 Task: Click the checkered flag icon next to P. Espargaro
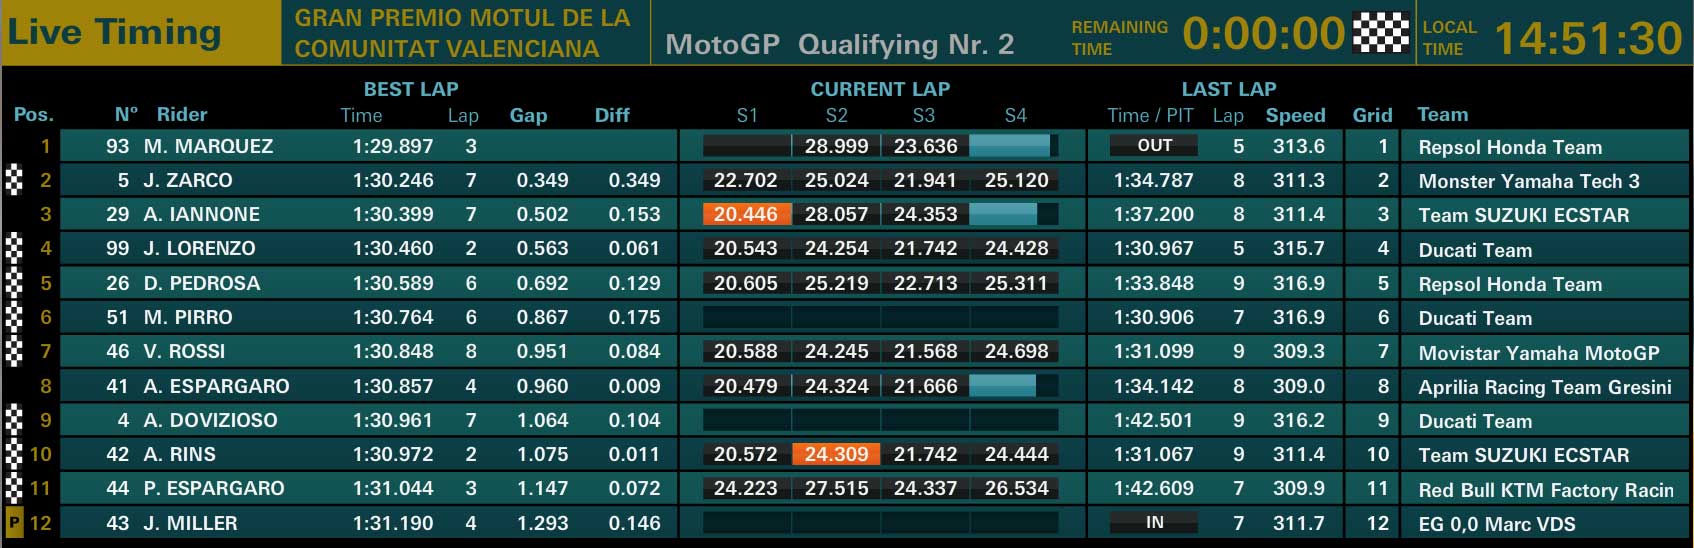coord(13,488)
